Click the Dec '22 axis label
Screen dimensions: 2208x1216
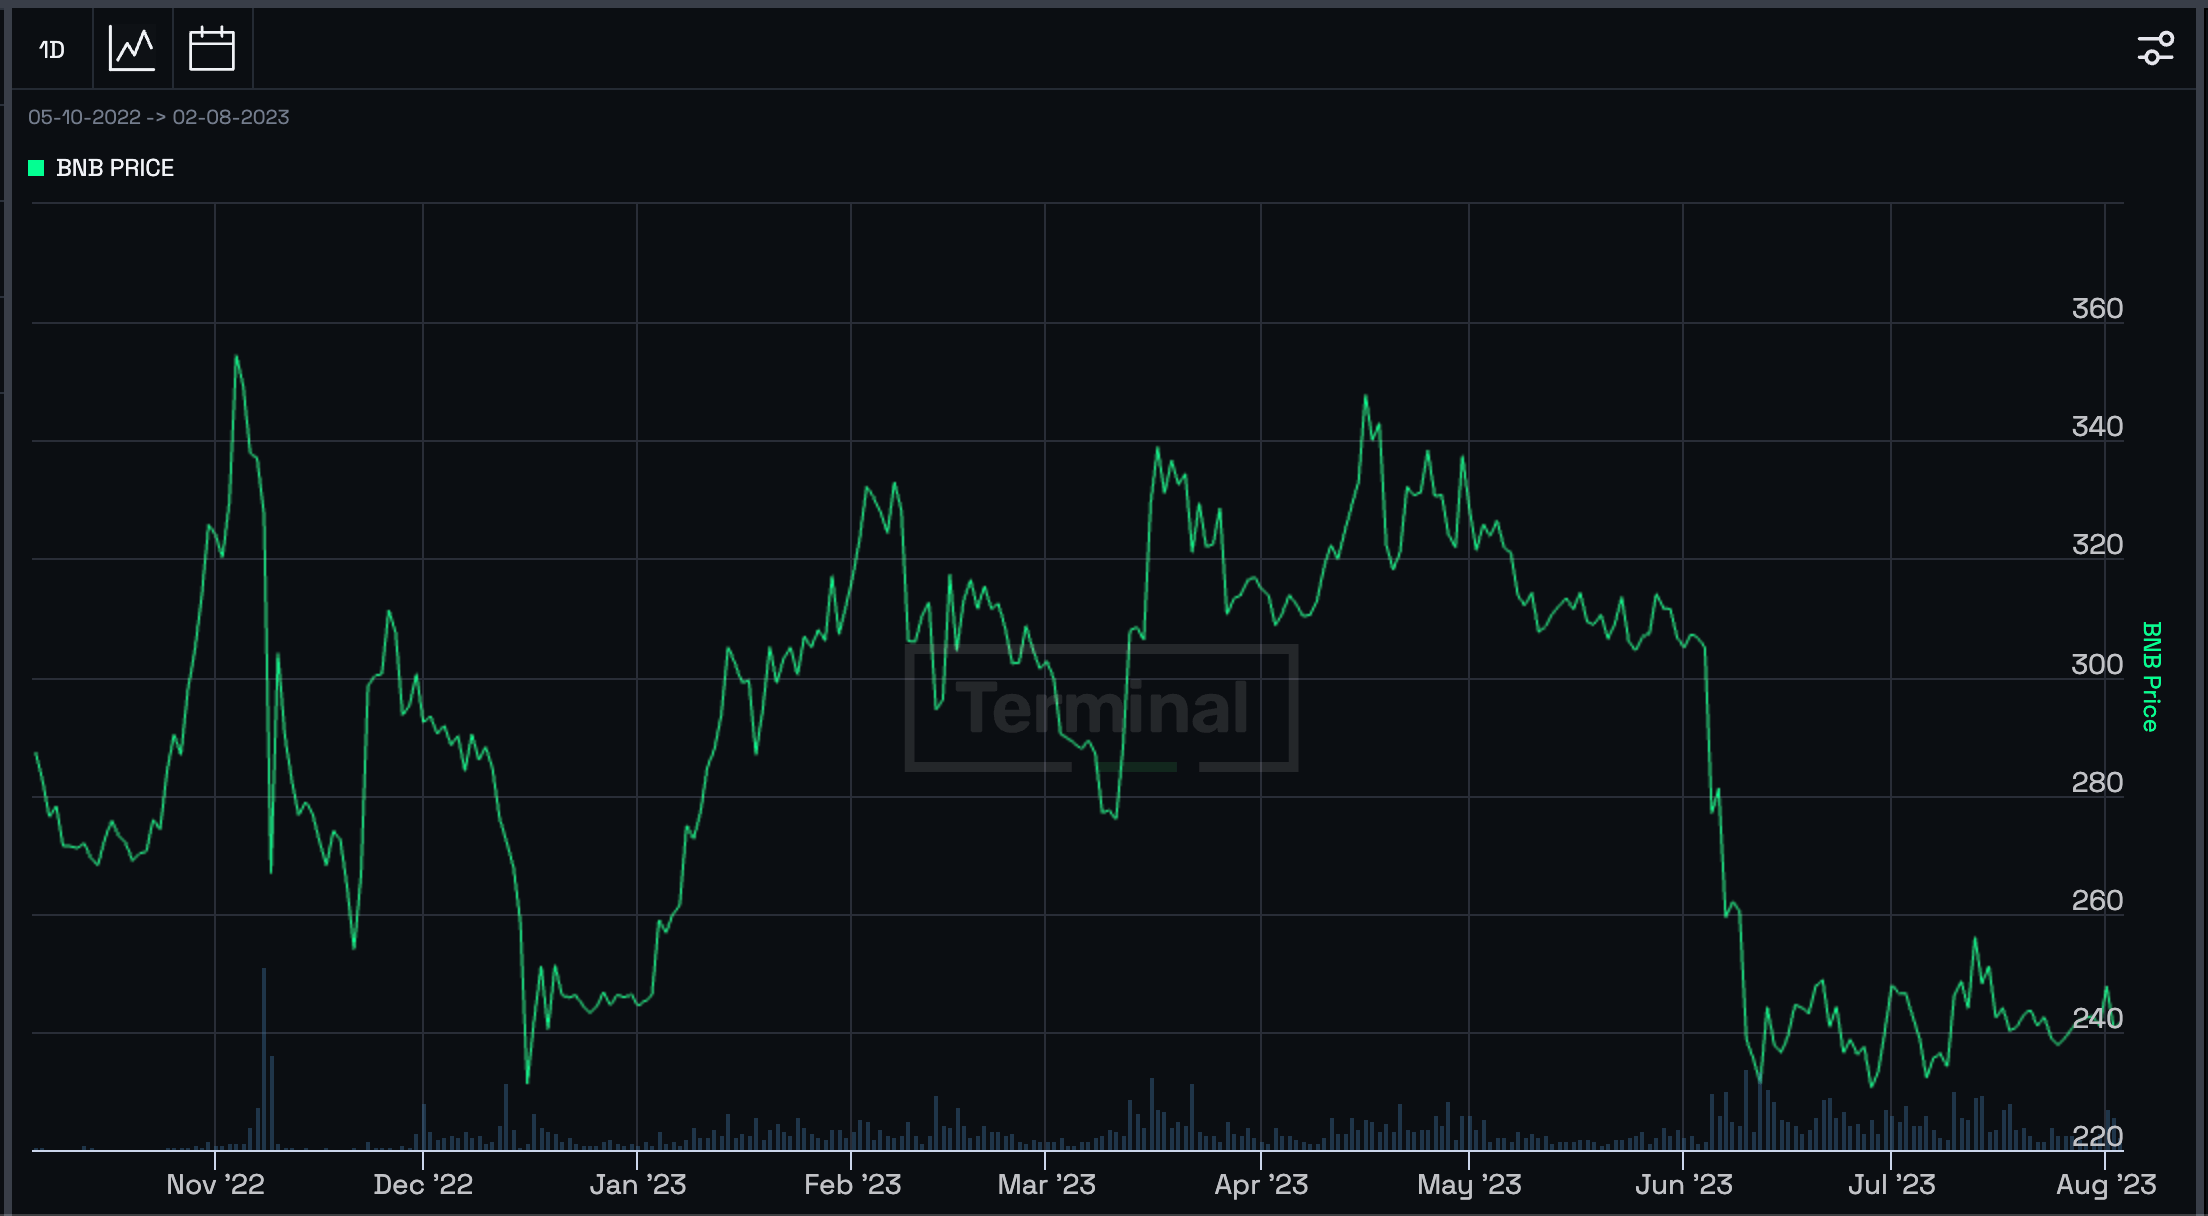tap(423, 1185)
